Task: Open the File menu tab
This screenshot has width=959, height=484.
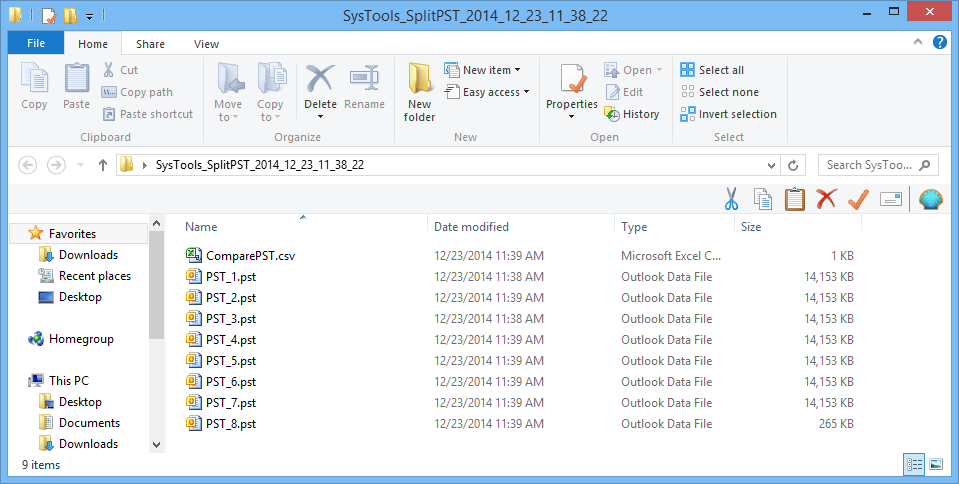Action: (36, 43)
